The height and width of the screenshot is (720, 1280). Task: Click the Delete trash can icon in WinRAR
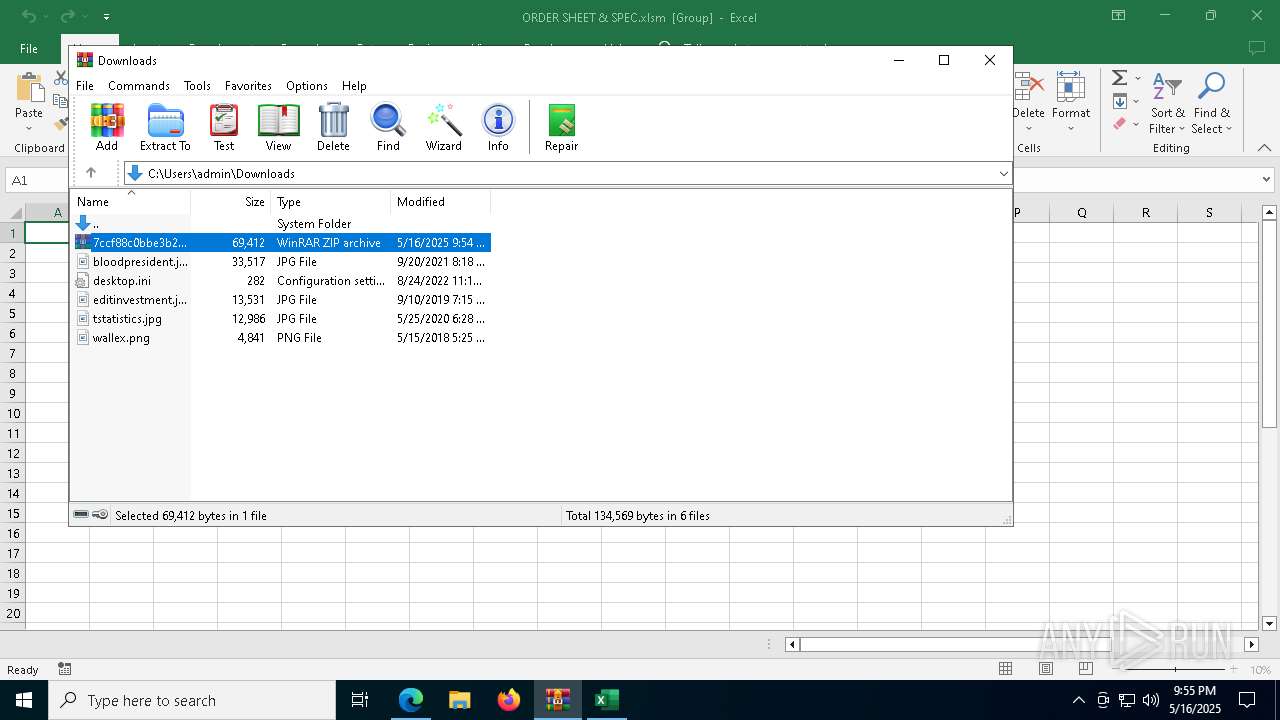click(x=333, y=127)
